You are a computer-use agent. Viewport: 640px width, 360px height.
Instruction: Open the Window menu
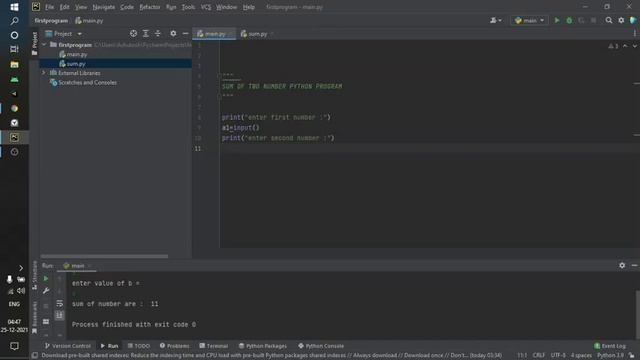coord(227,7)
